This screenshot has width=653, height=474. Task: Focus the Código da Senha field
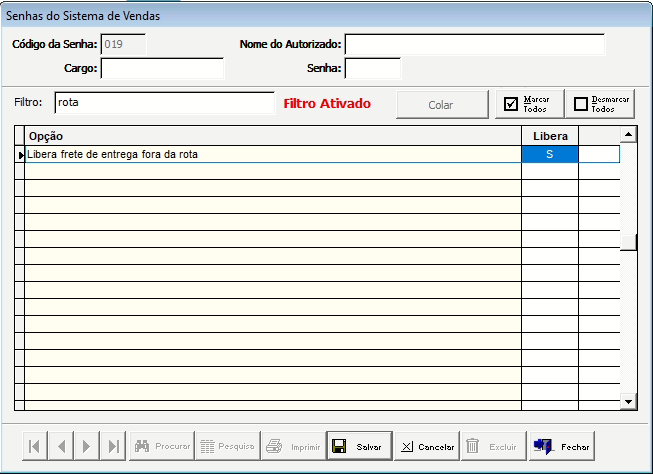(123, 44)
